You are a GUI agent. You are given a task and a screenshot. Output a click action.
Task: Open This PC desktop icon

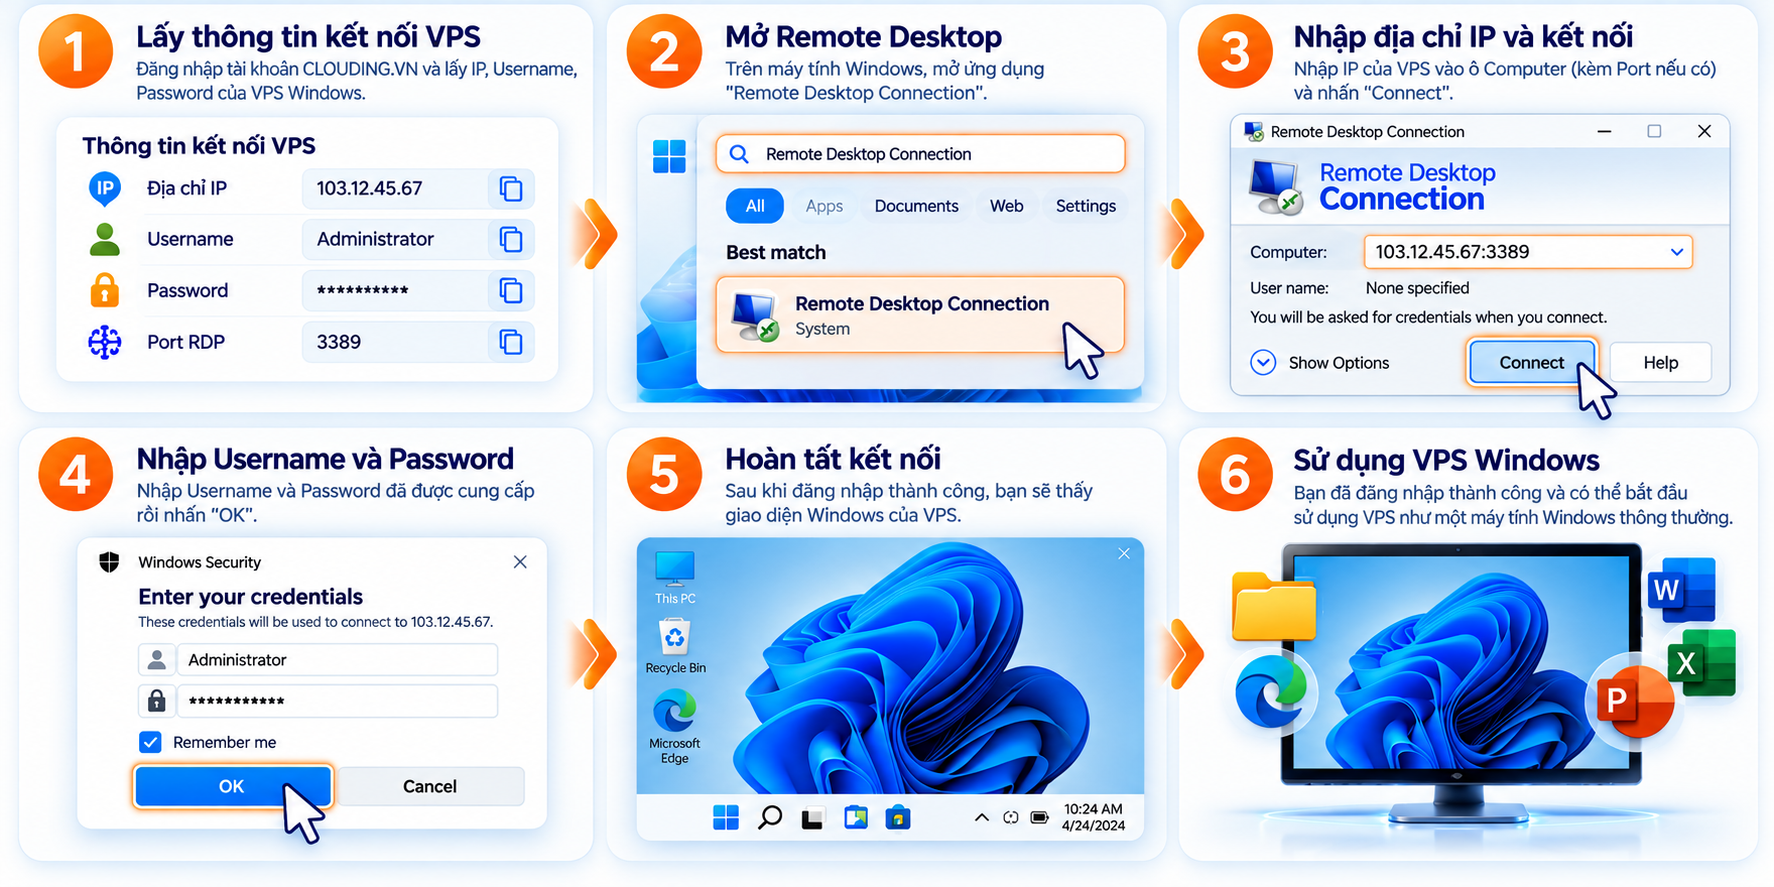tap(675, 577)
